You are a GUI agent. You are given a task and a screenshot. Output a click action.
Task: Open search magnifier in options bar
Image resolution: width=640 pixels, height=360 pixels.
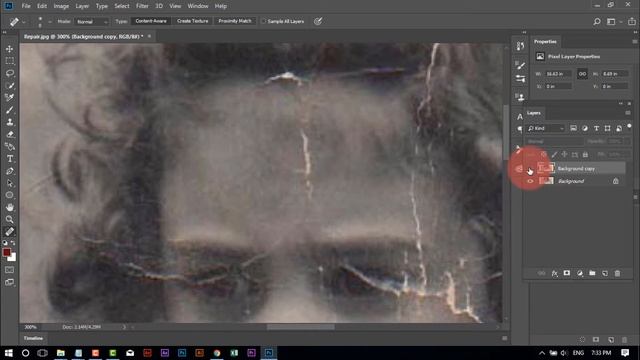[x=597, y=22]
